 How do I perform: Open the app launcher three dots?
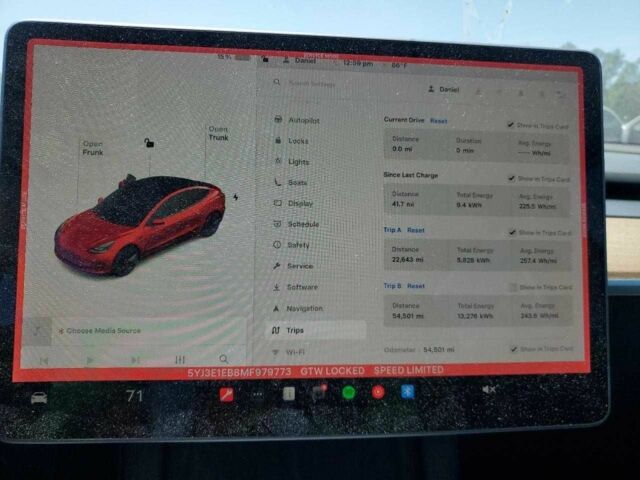[258, 394]
